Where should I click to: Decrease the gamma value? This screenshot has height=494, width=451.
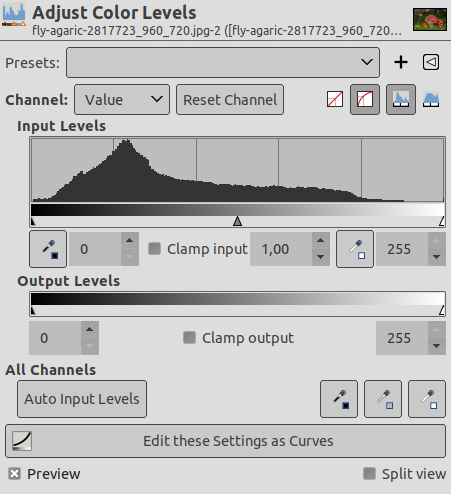[321, 257]
